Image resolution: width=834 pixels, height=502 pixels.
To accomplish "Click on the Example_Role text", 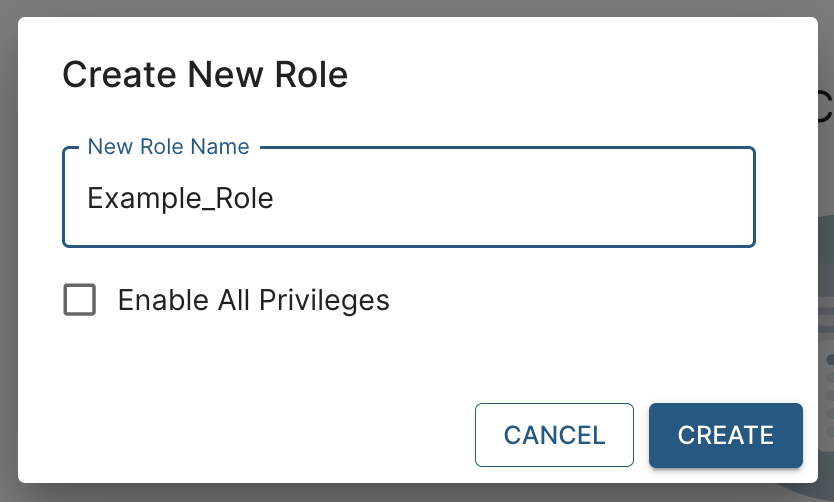I will tap(180, 198).
